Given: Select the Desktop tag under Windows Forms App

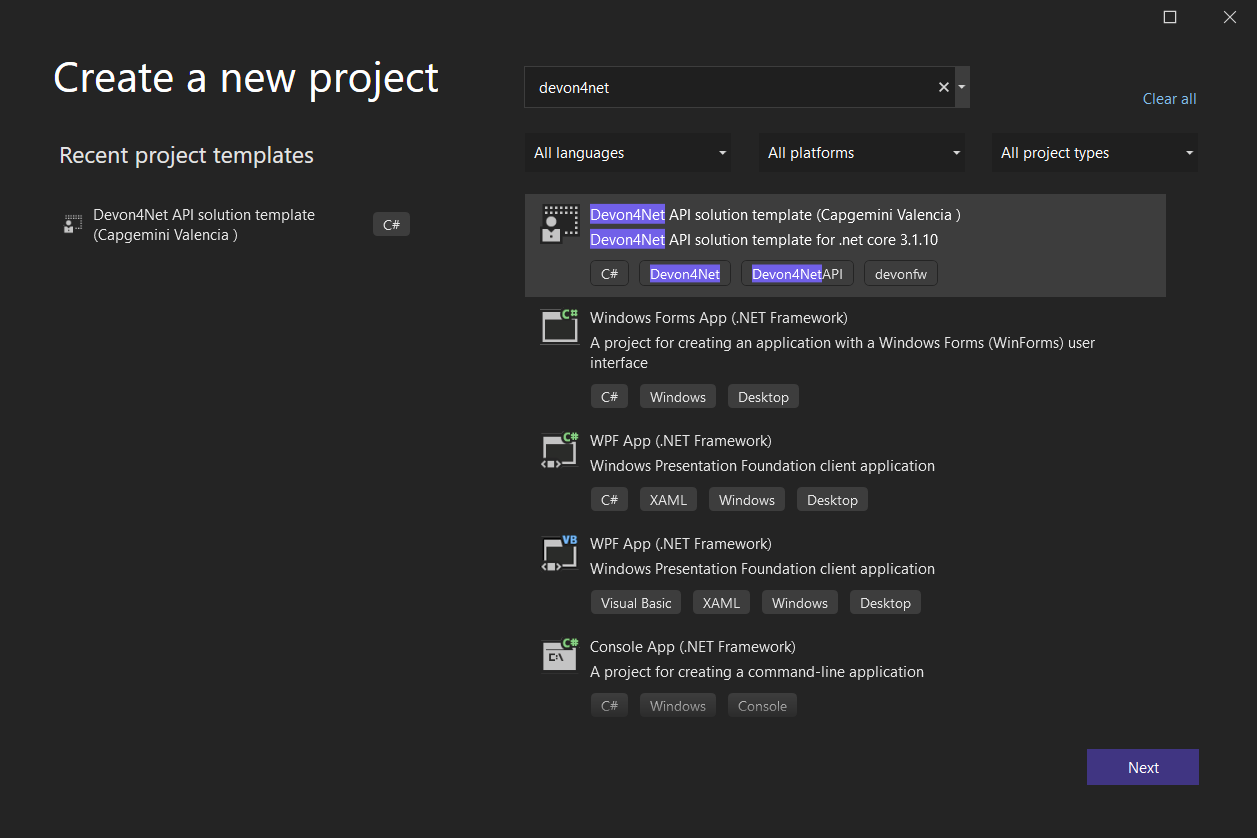Looking at the screenshot, I should coord(763,396).
